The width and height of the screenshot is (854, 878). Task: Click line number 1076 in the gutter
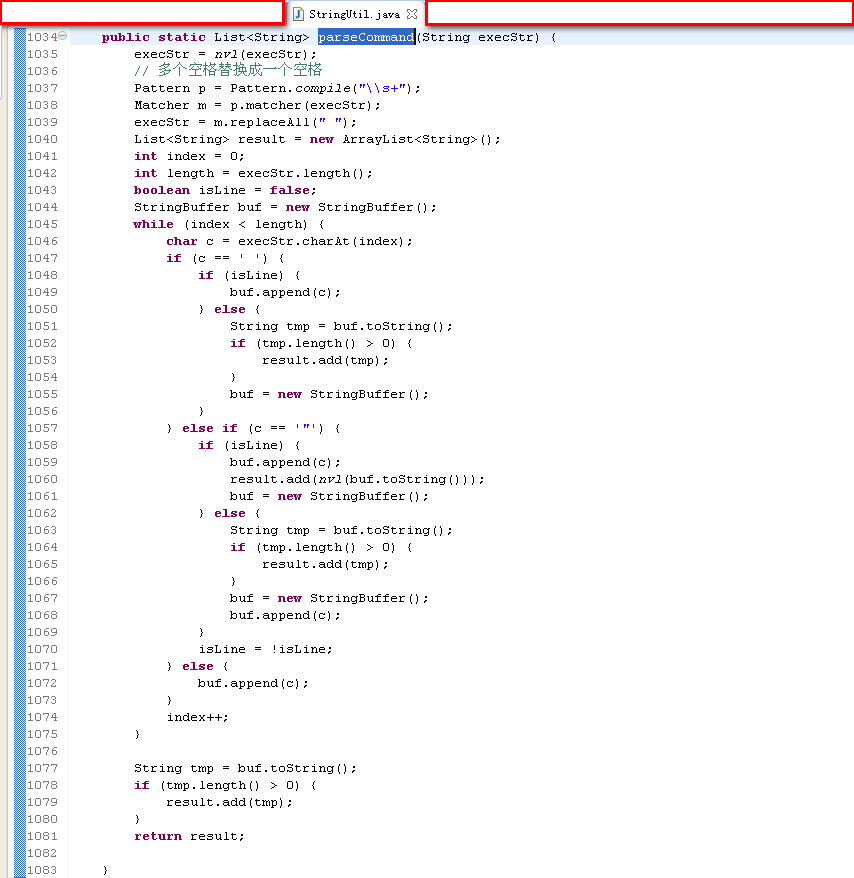pyautogui.click(x=43, y=751)
